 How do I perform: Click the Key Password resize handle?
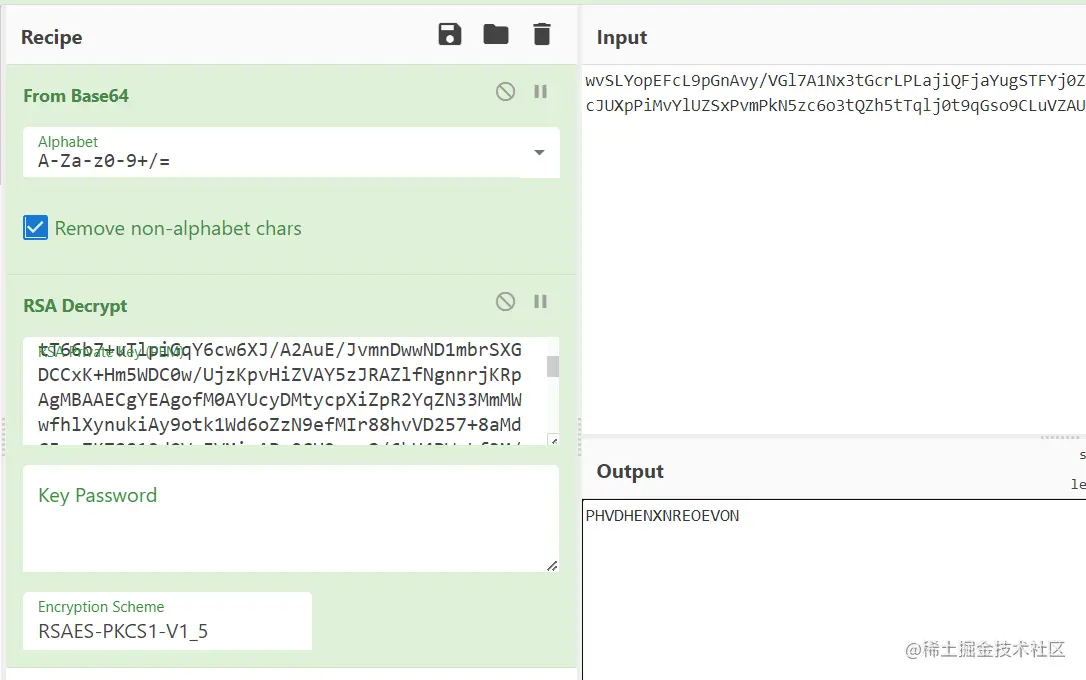[x=552, y=566]
